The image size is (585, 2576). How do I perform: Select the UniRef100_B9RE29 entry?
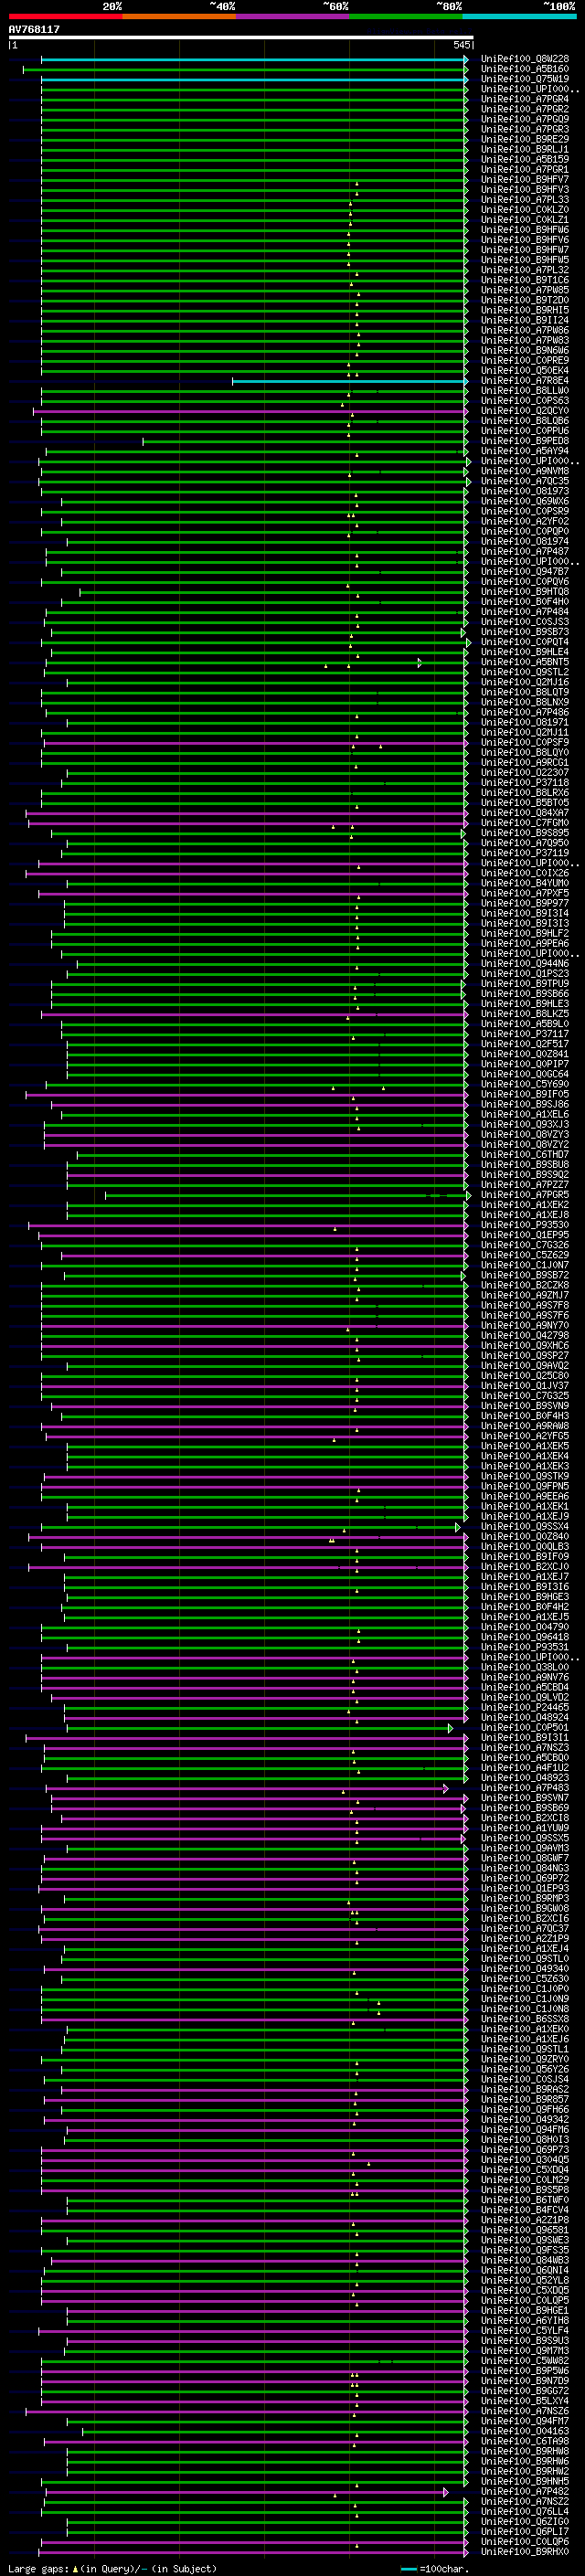(525, 139)
